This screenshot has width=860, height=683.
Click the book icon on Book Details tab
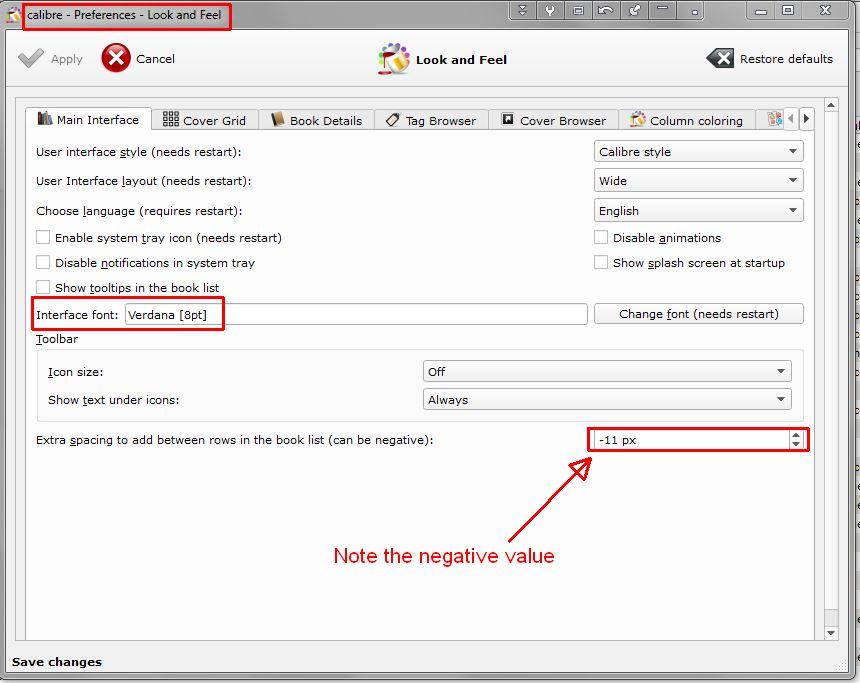(x=278, y=118)
